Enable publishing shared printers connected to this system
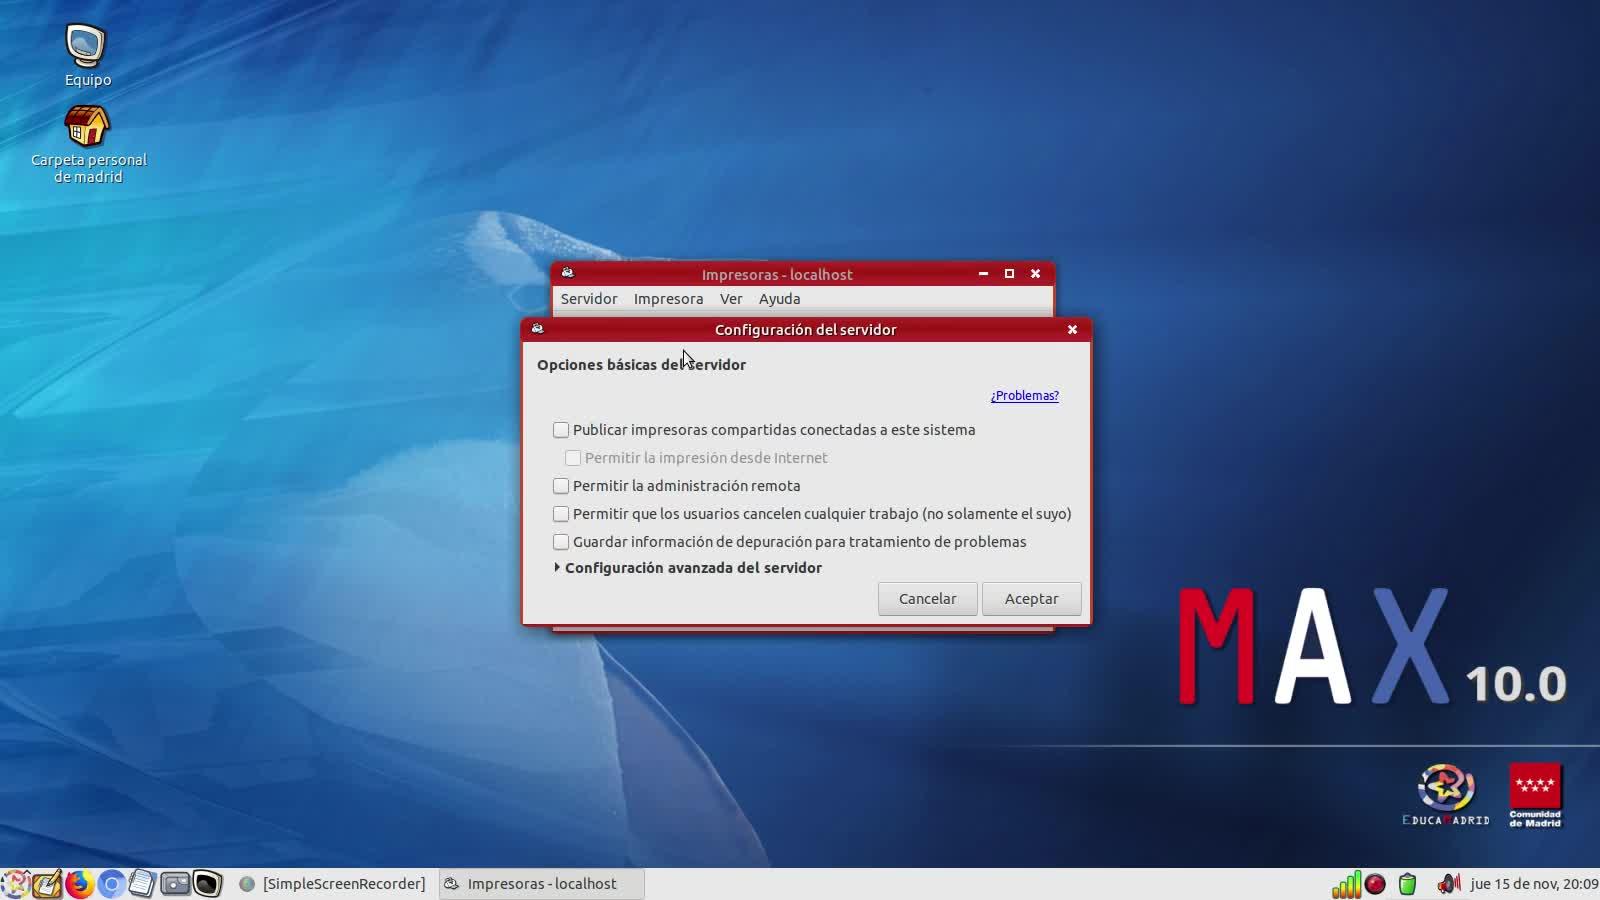This screenshot has height=900, width=1600. tap(561, 430)
